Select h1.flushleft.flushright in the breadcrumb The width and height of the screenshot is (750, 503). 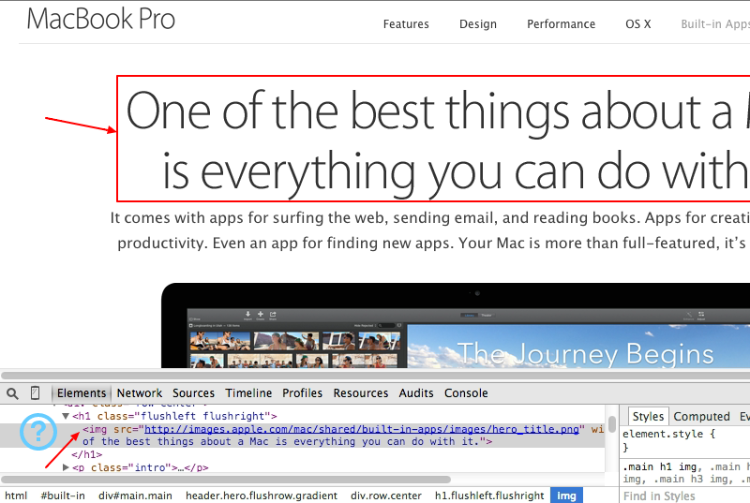489,495
